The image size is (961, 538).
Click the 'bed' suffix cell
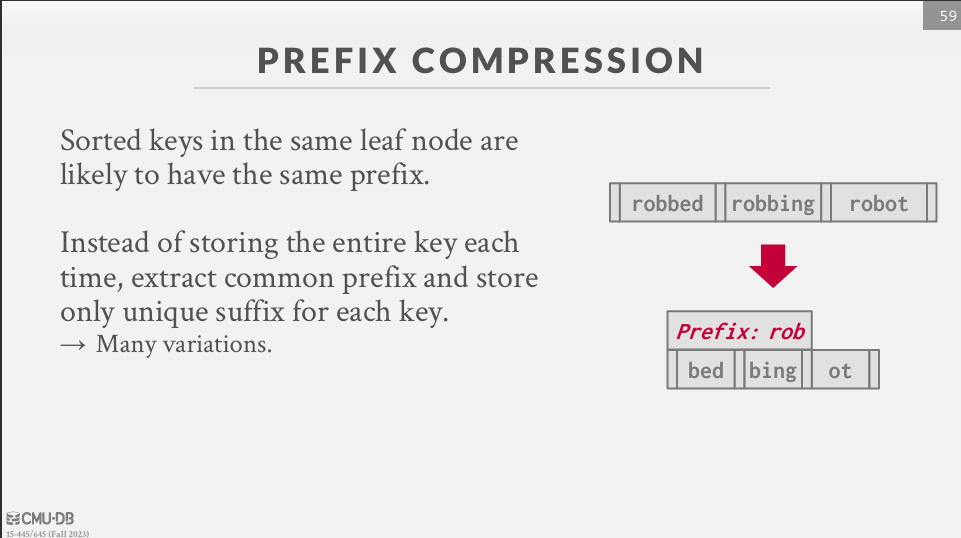(705, 369)
